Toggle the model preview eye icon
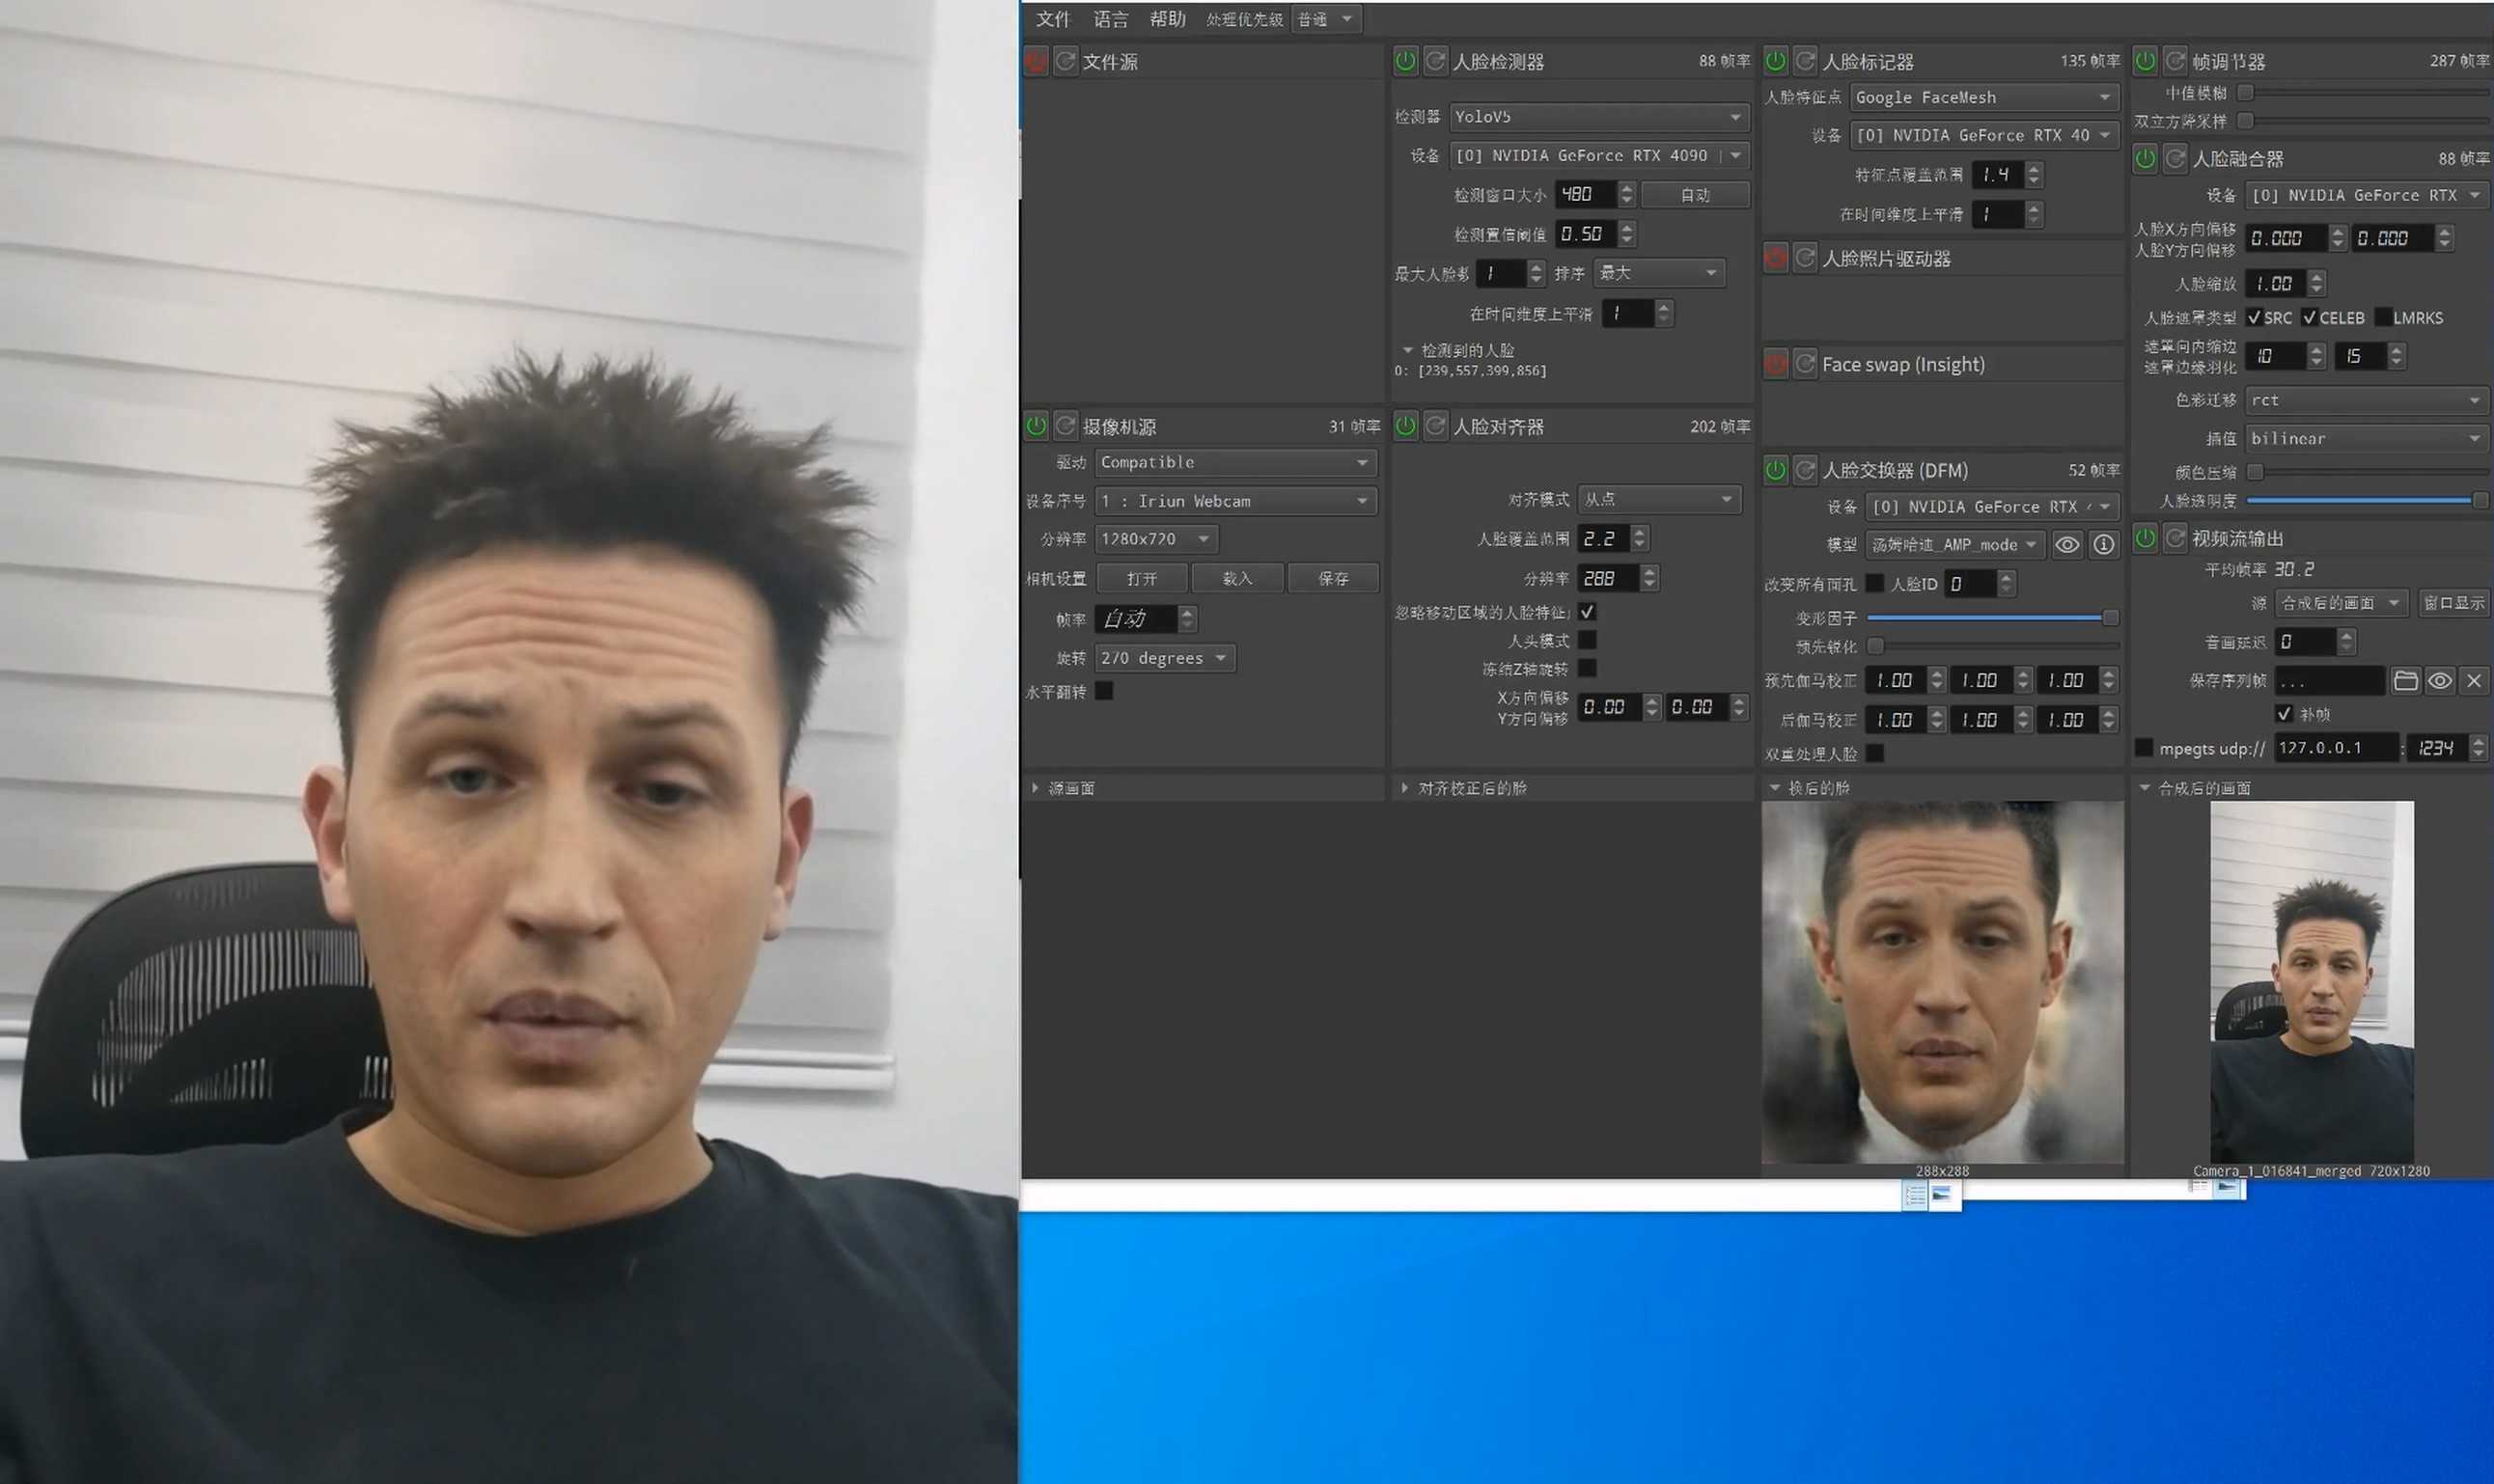Viewport: 2494px width, 1484px height. [x=2067, y=545]
